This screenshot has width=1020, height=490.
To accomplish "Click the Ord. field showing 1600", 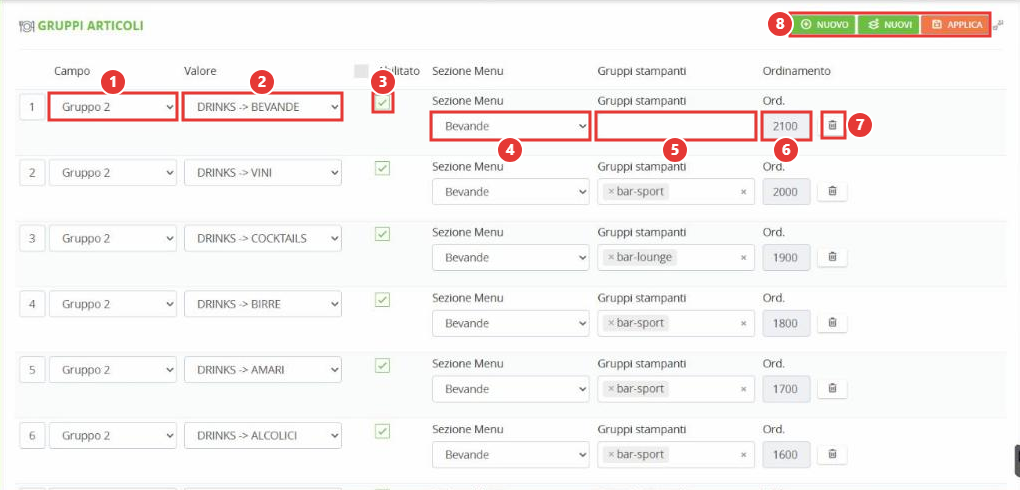I will 786,455.
